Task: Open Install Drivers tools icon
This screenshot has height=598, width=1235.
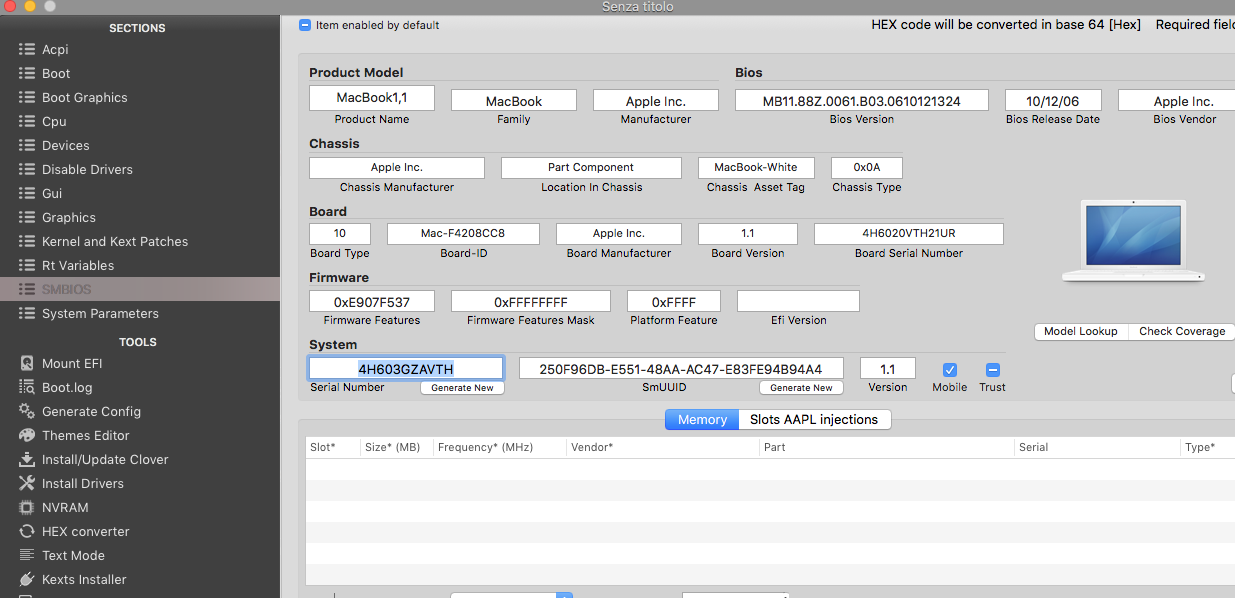Action: (x=27, y=483)
